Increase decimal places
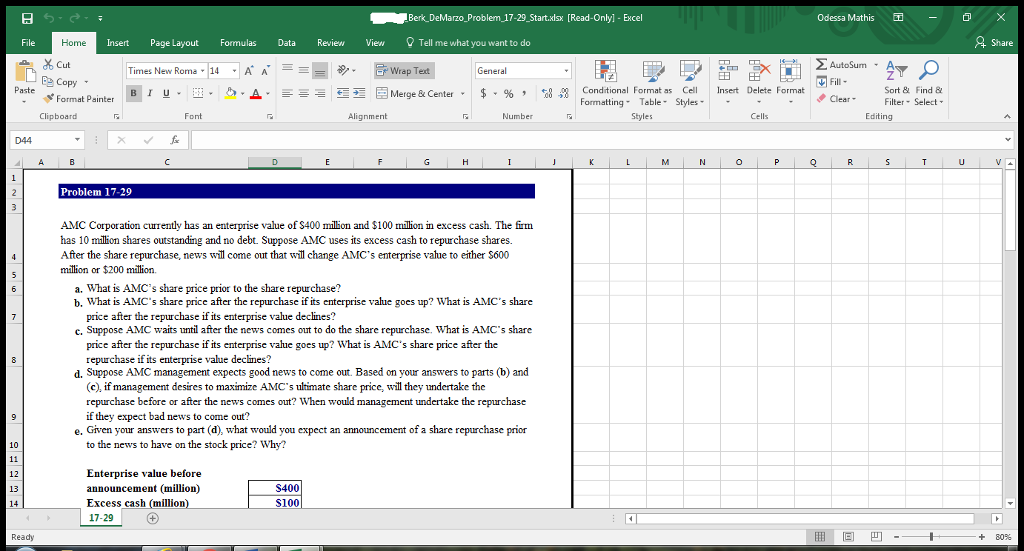The height and width of the screenshot is (551, 1024). [547, 93]
